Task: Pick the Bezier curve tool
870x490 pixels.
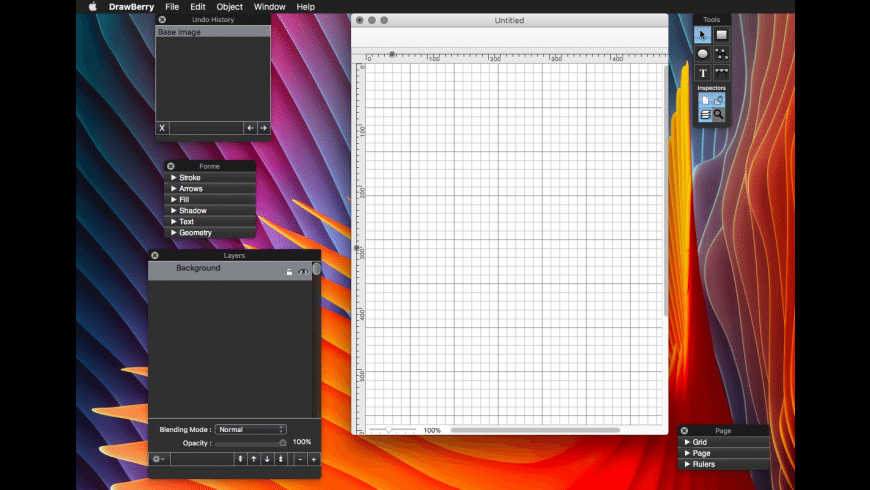Action: pyautogui.click(x=721, y=73)
